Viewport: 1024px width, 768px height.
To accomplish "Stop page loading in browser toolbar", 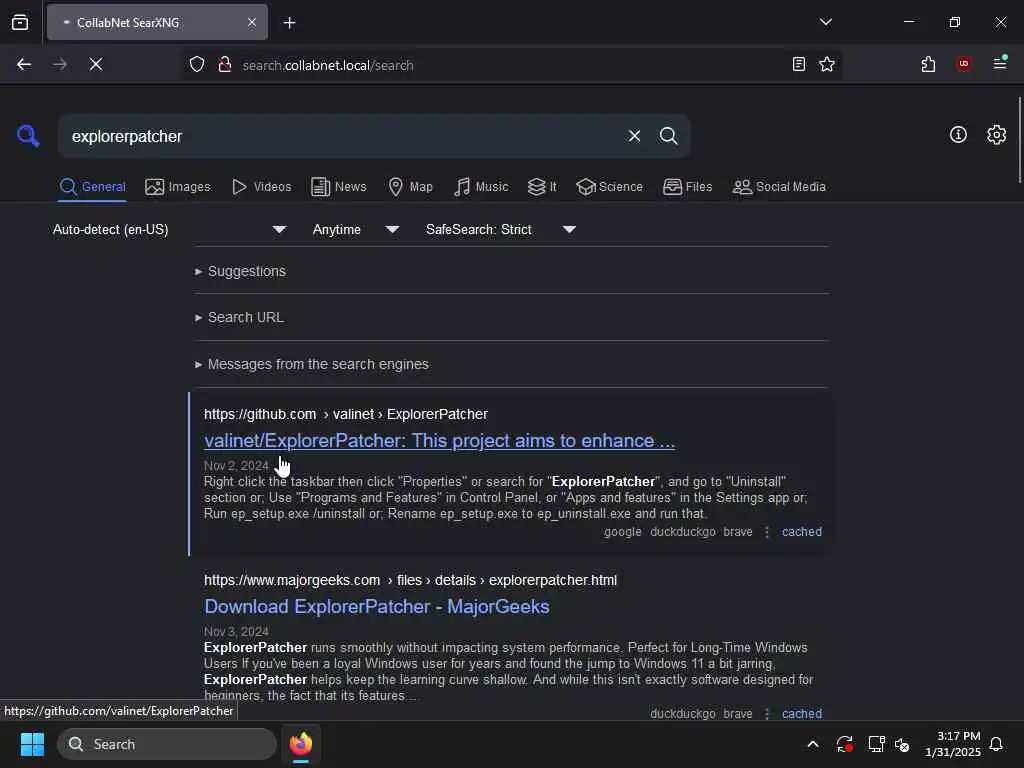I will 96,65.
